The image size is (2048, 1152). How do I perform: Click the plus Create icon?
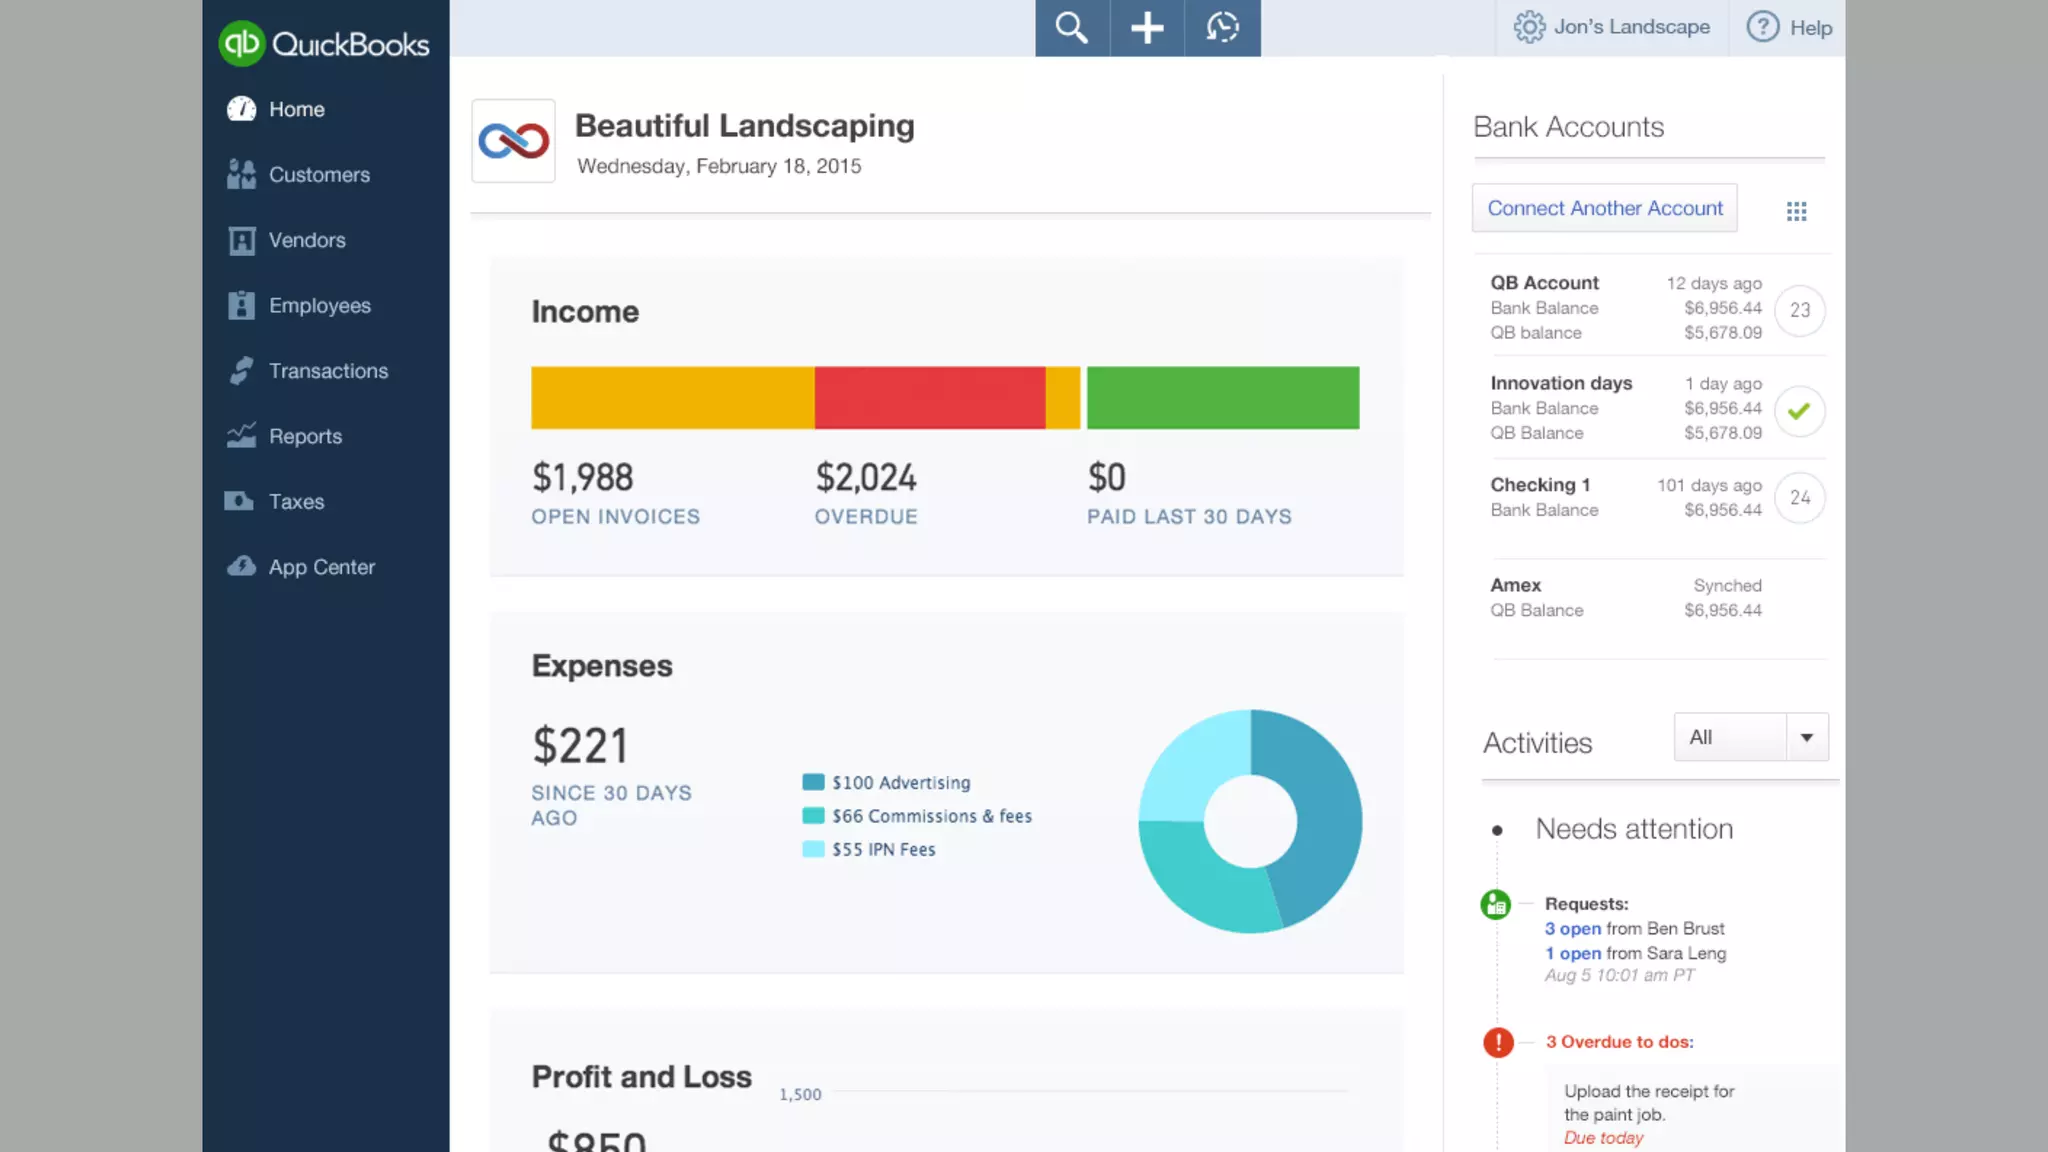pos(1146,28)
